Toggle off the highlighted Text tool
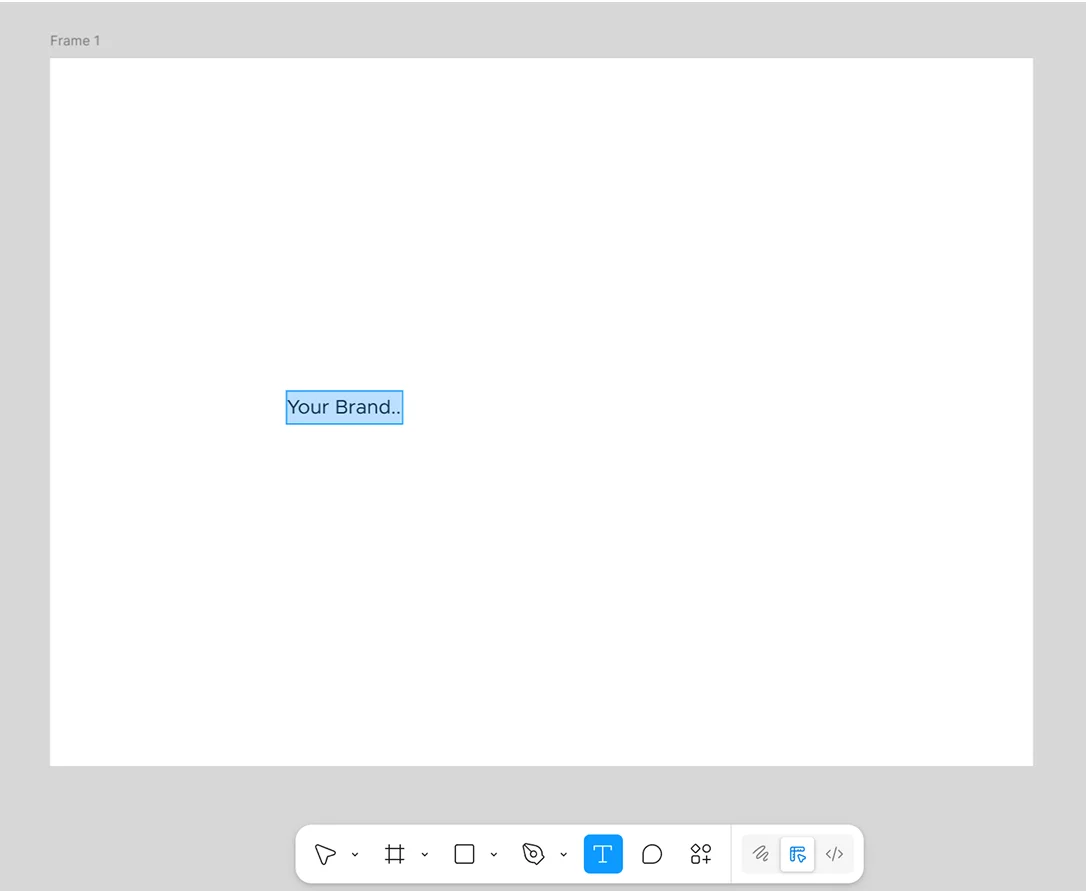 [603, 854]
